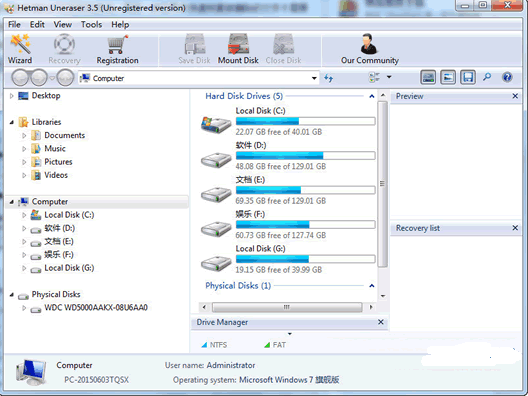Click the third round up navigation button
The width and height of the screenshot is (528, 396).
[x=65, y=78]
